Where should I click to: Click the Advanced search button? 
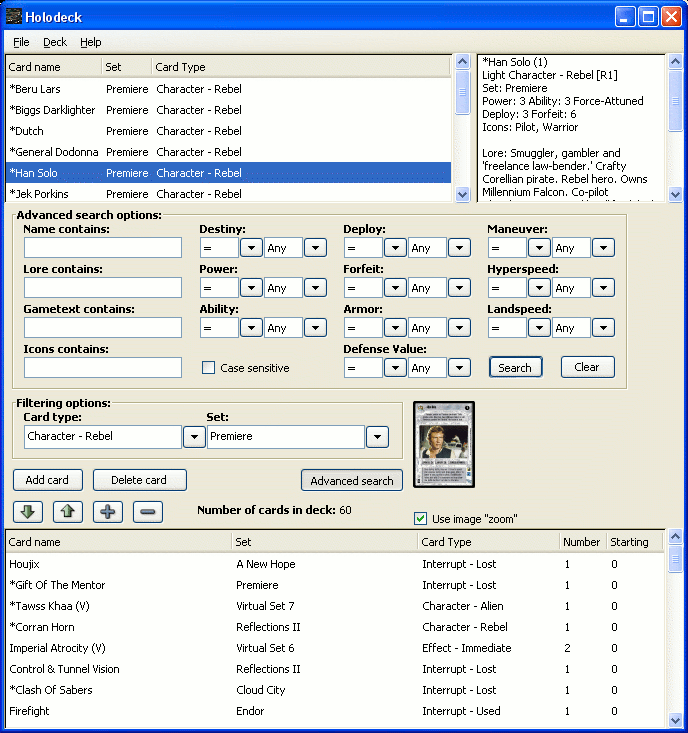[x=352, y=481]
